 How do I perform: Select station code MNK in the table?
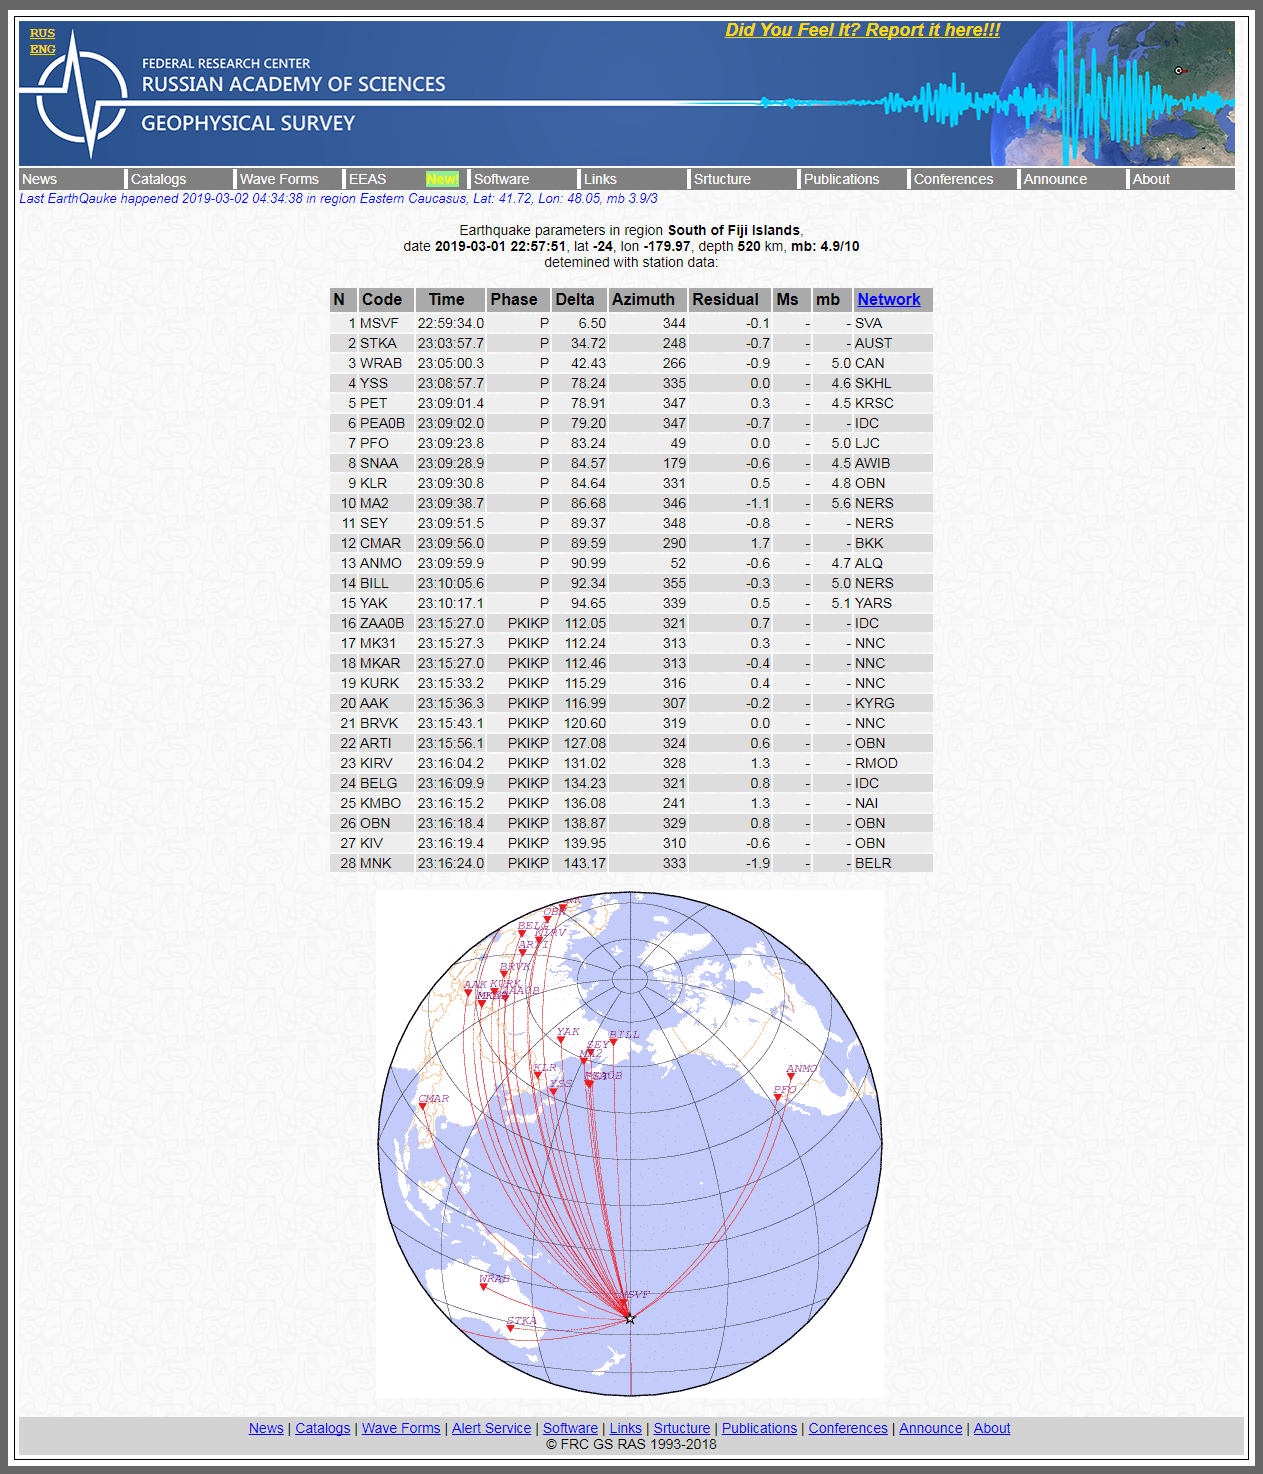[x=375, y=863]
